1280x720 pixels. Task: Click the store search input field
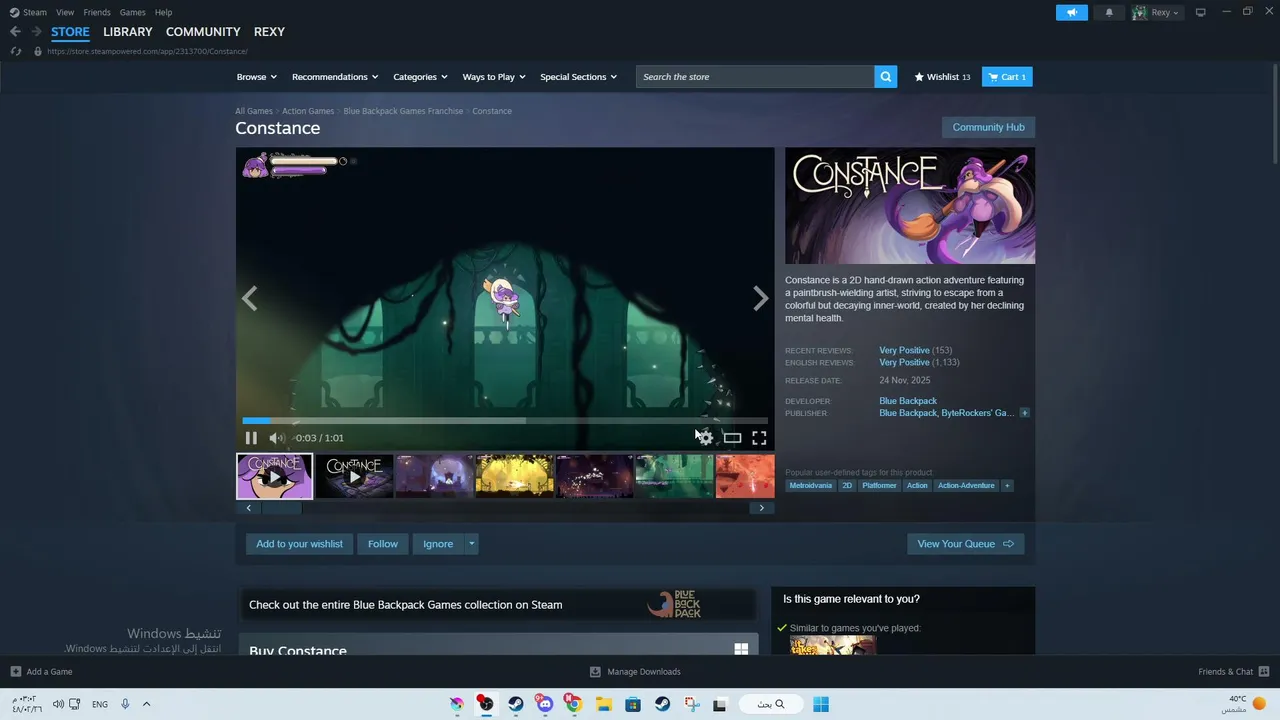[755, 77]
